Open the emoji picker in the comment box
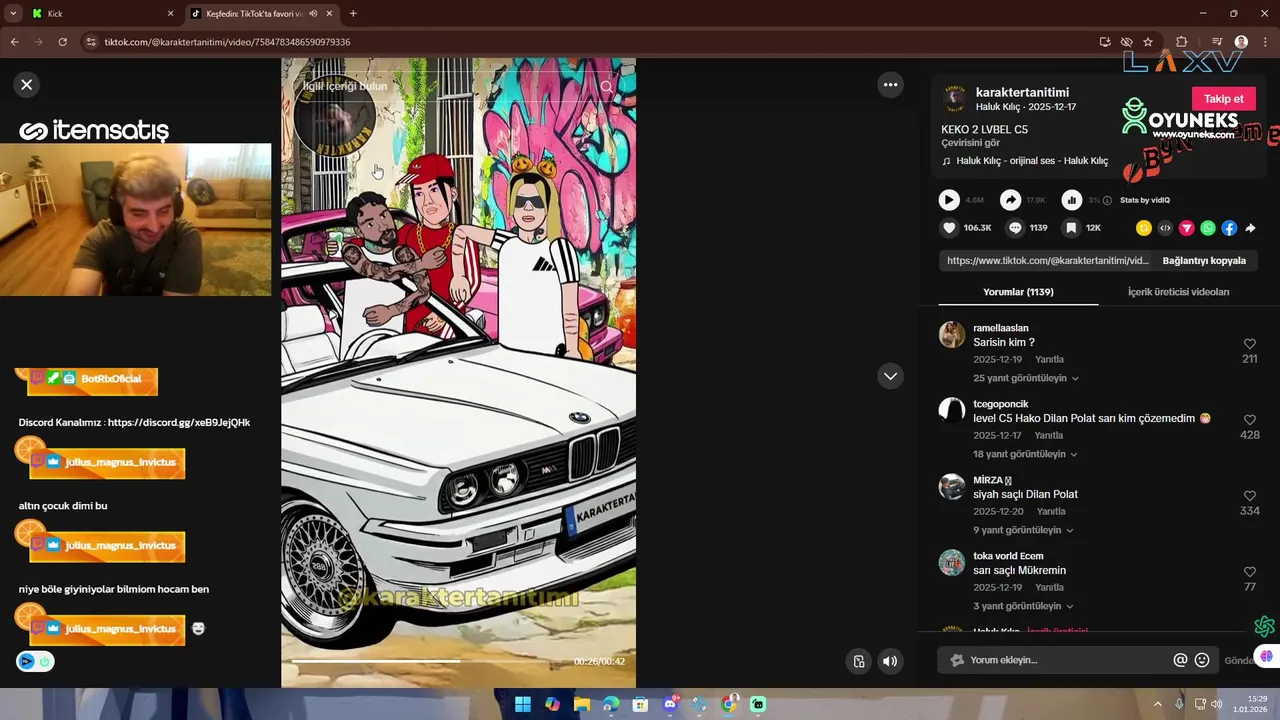 [1202, 660]
